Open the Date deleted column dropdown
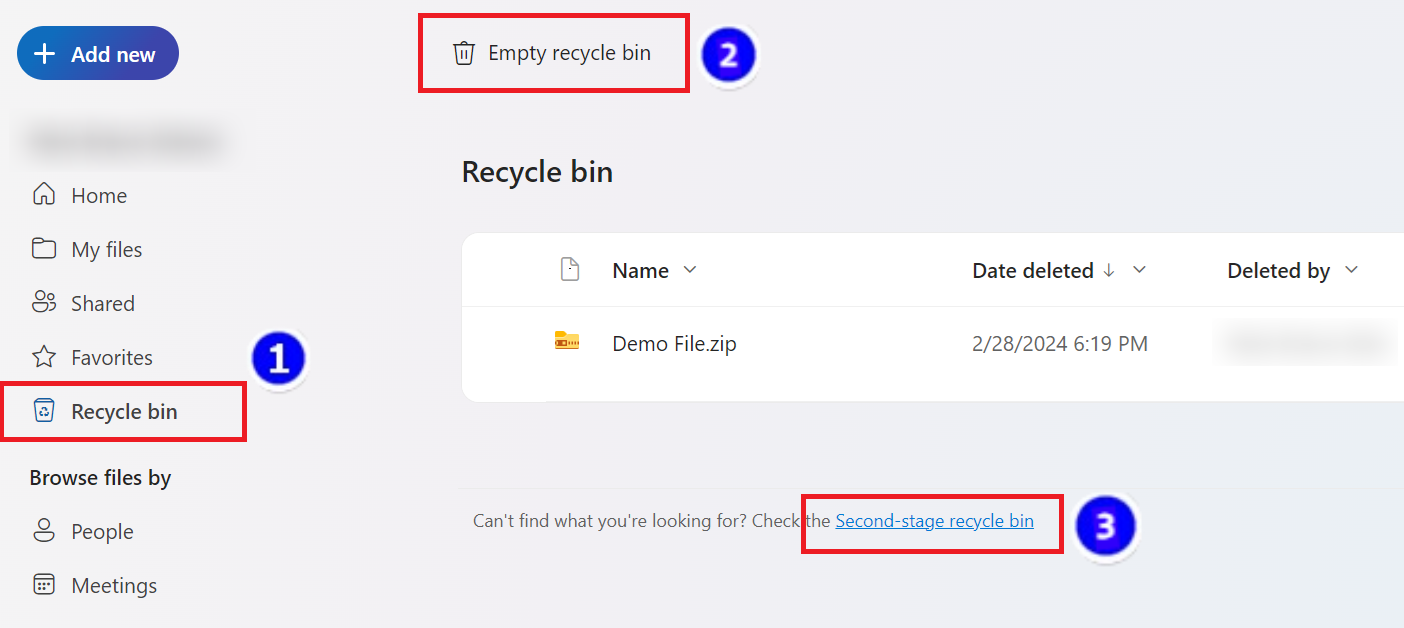This screenshot has height=628, width=1404. (x=1138, y=270)
